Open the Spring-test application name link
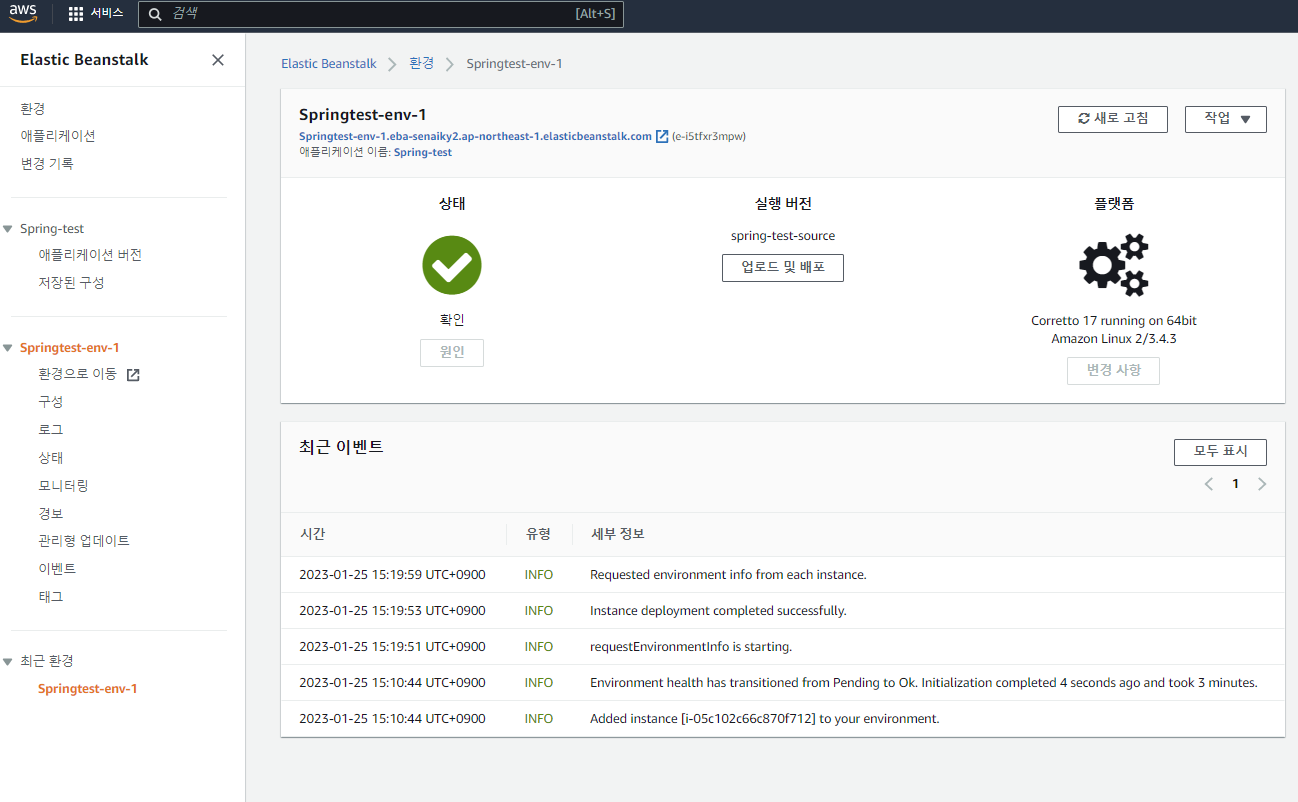1298x802 pixels. point(423,152)
